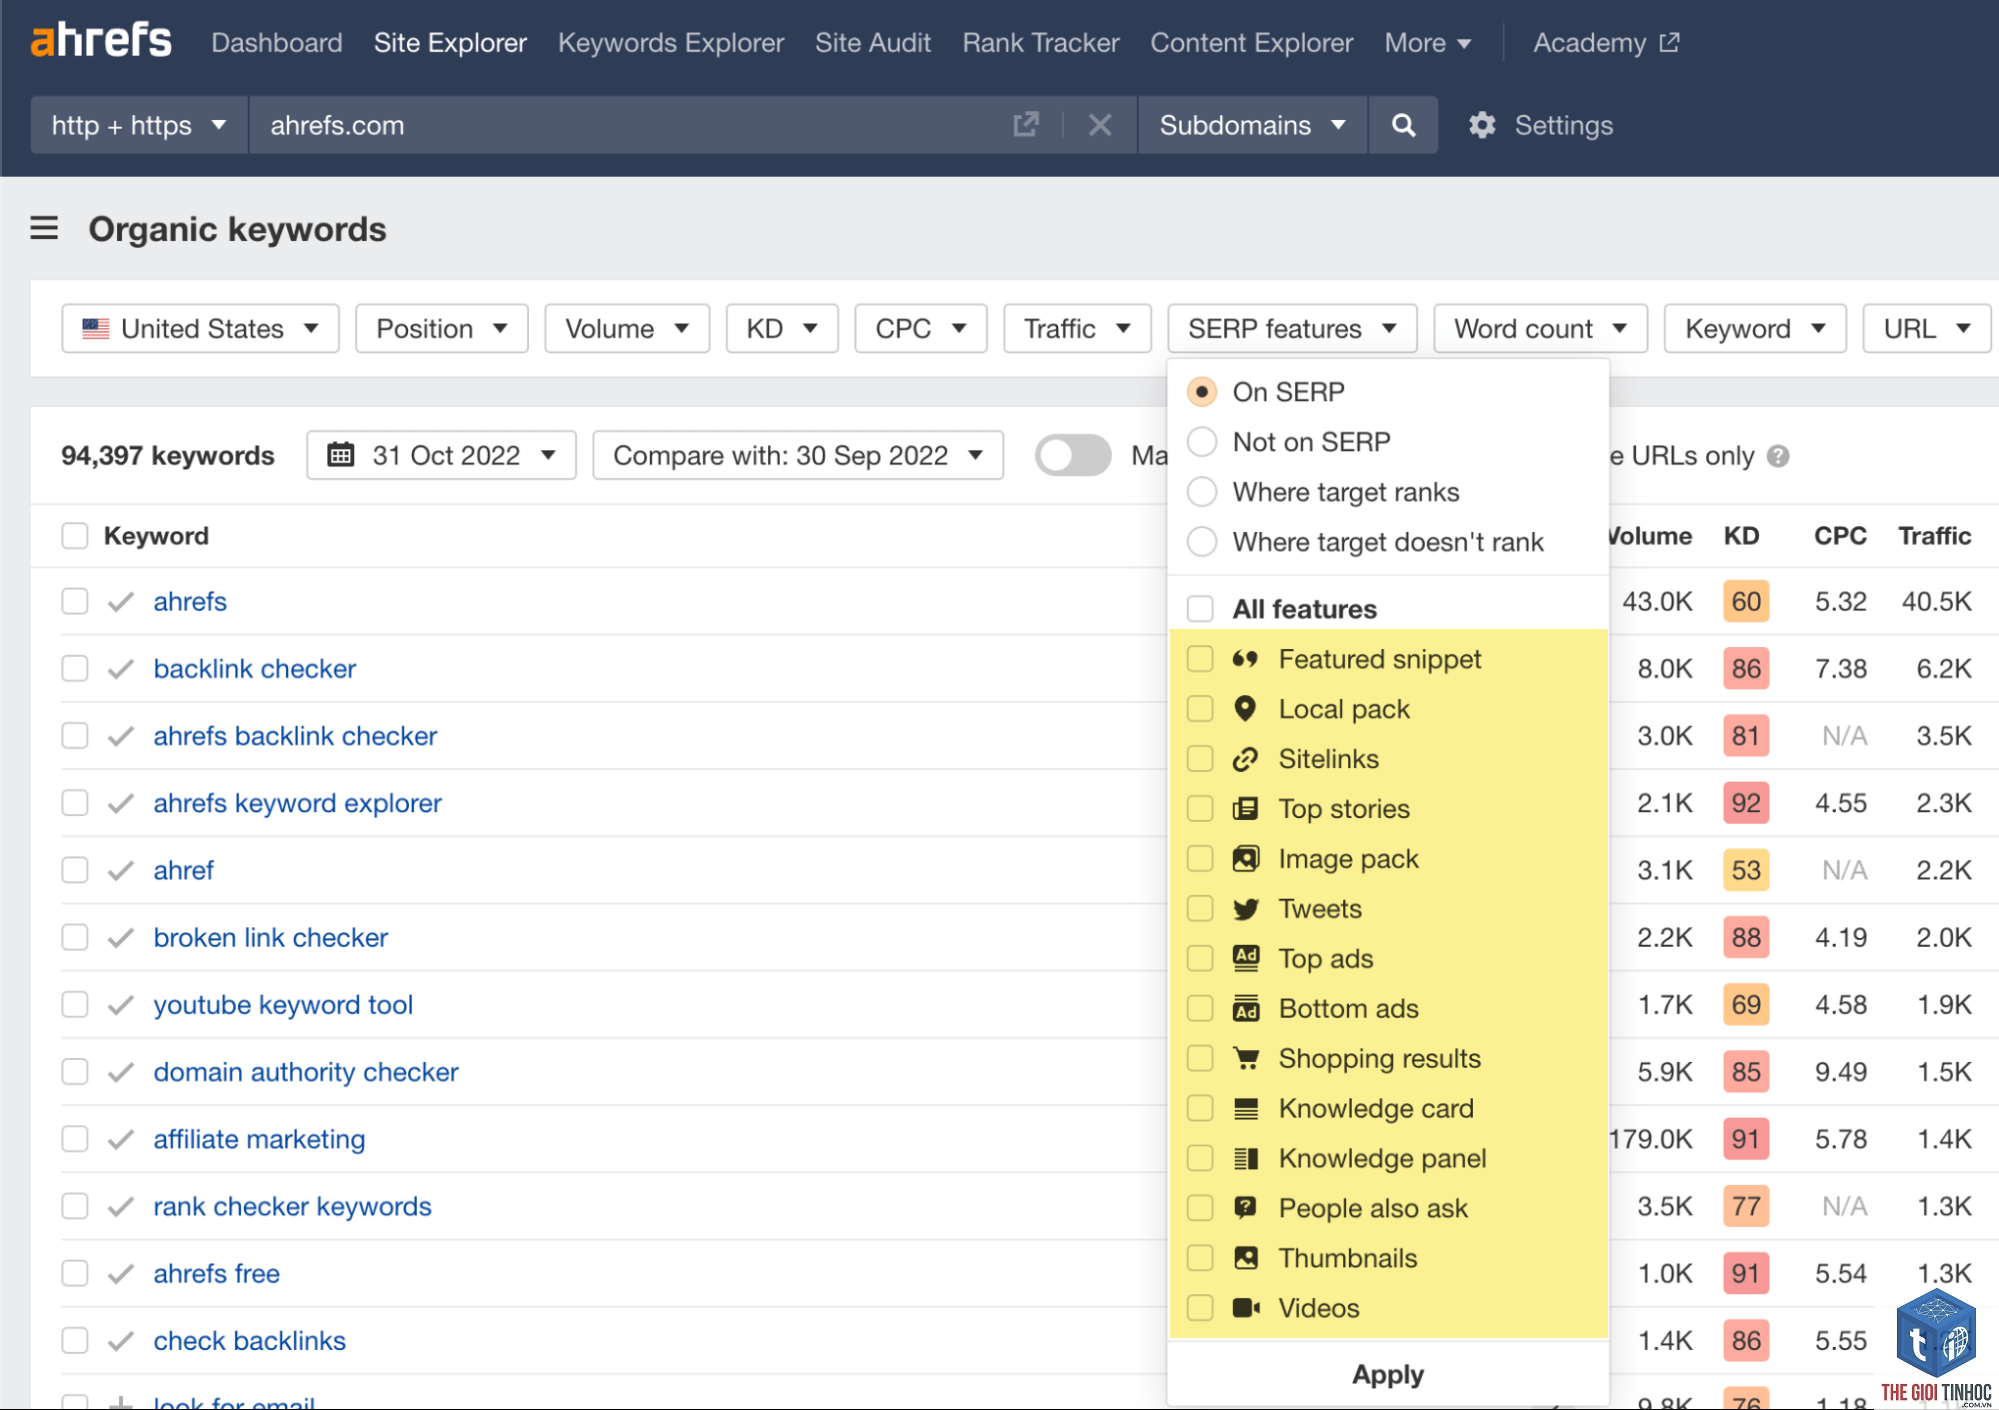Open the affiliate marketing keyword link

coord(259,1139)
